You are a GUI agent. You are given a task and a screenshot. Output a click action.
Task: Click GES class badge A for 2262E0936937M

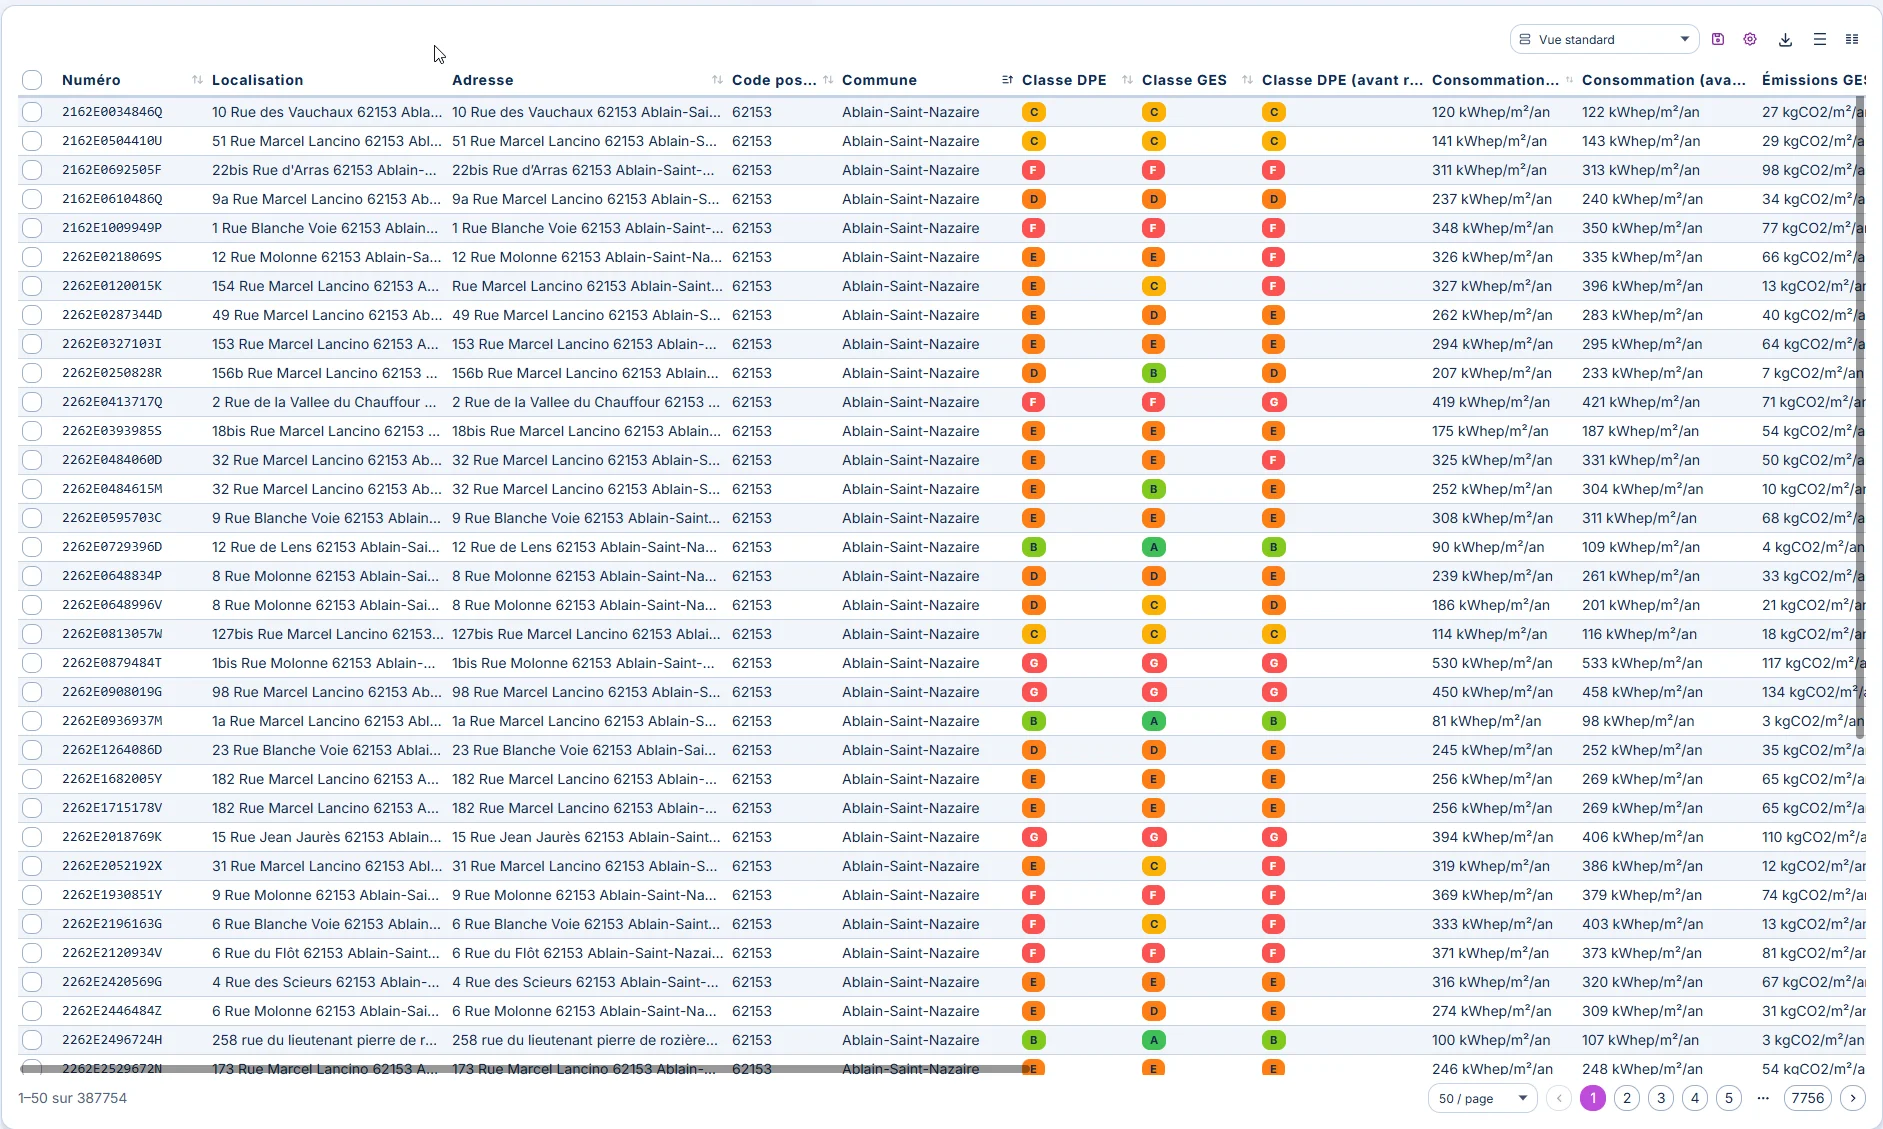tap(1153, 721)
